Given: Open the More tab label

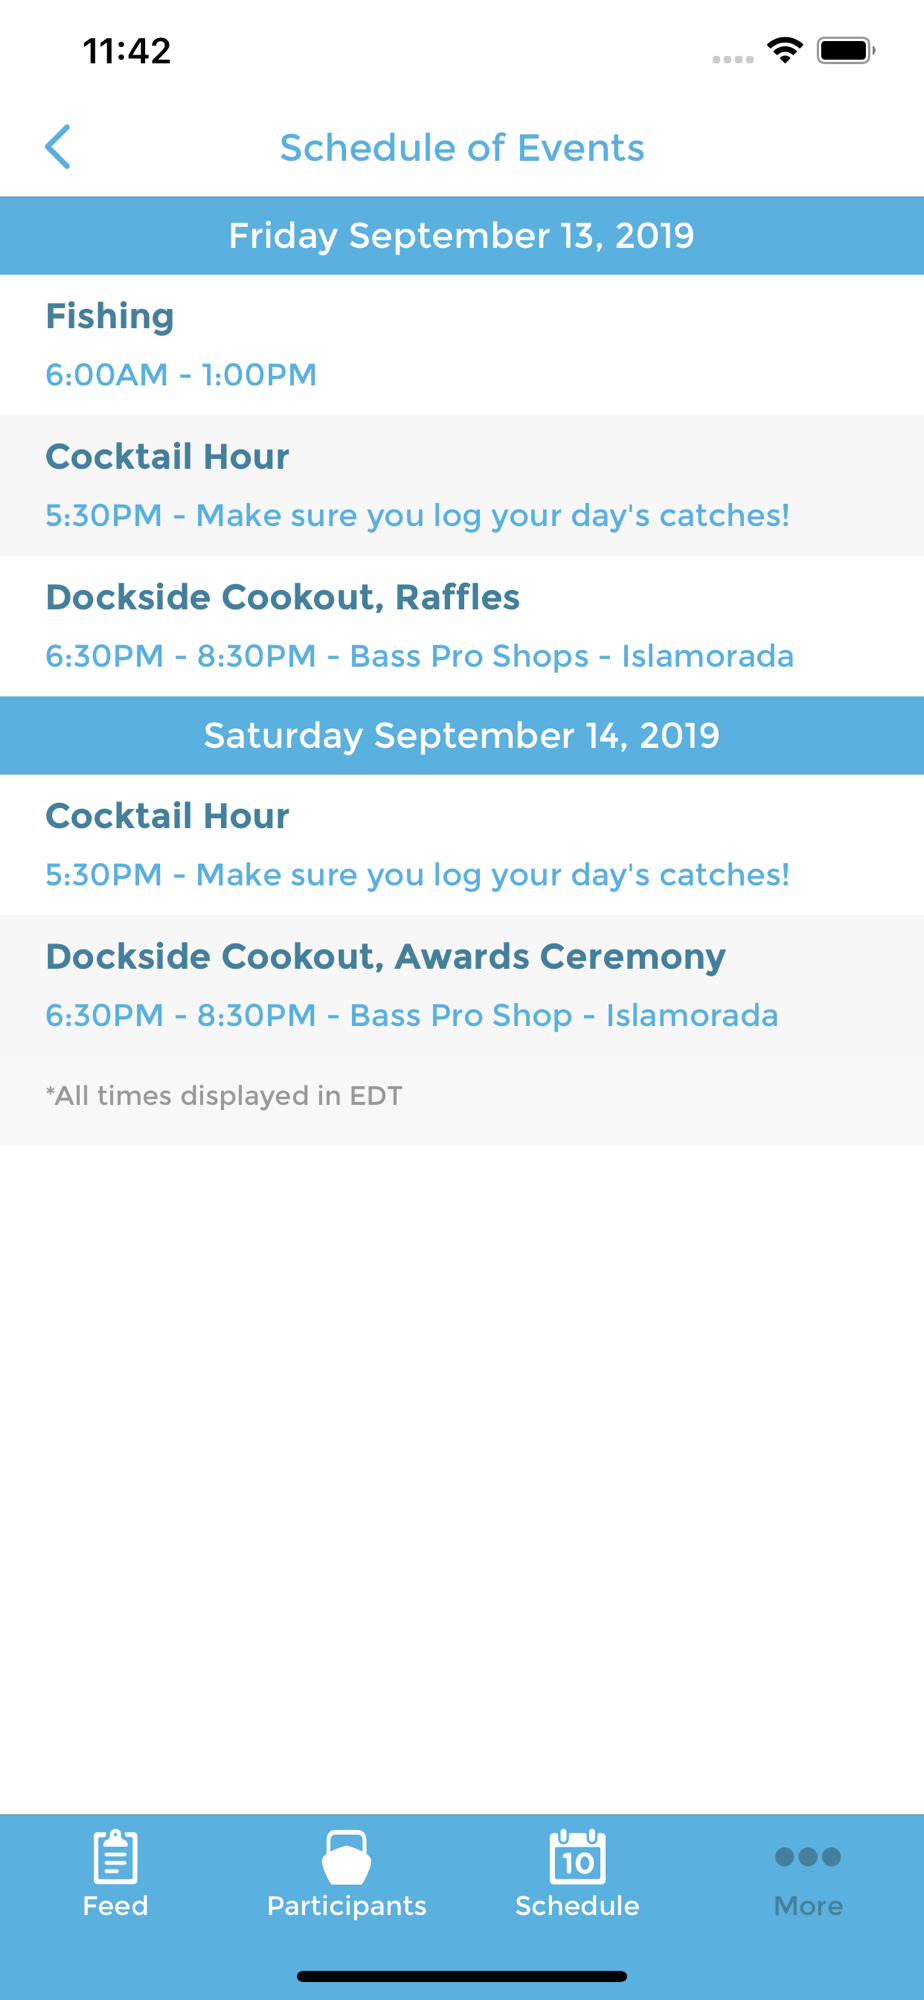Looking at the screenshot, I should click(x=808, y=1906).
